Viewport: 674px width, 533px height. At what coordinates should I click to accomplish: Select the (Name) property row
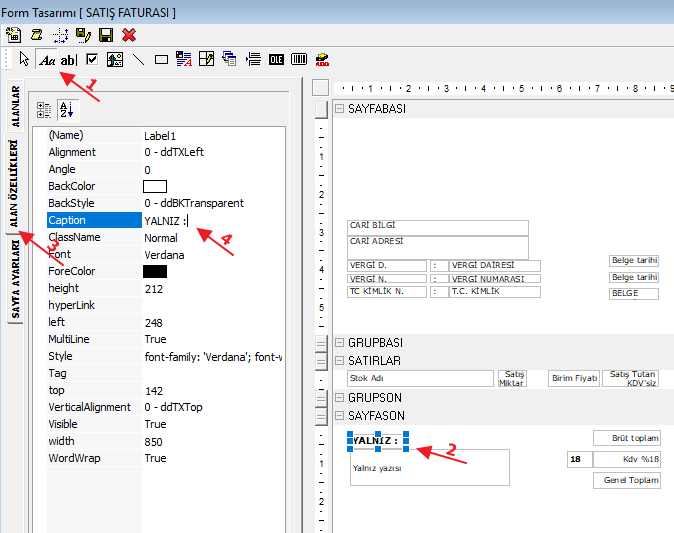coord(165,135)
